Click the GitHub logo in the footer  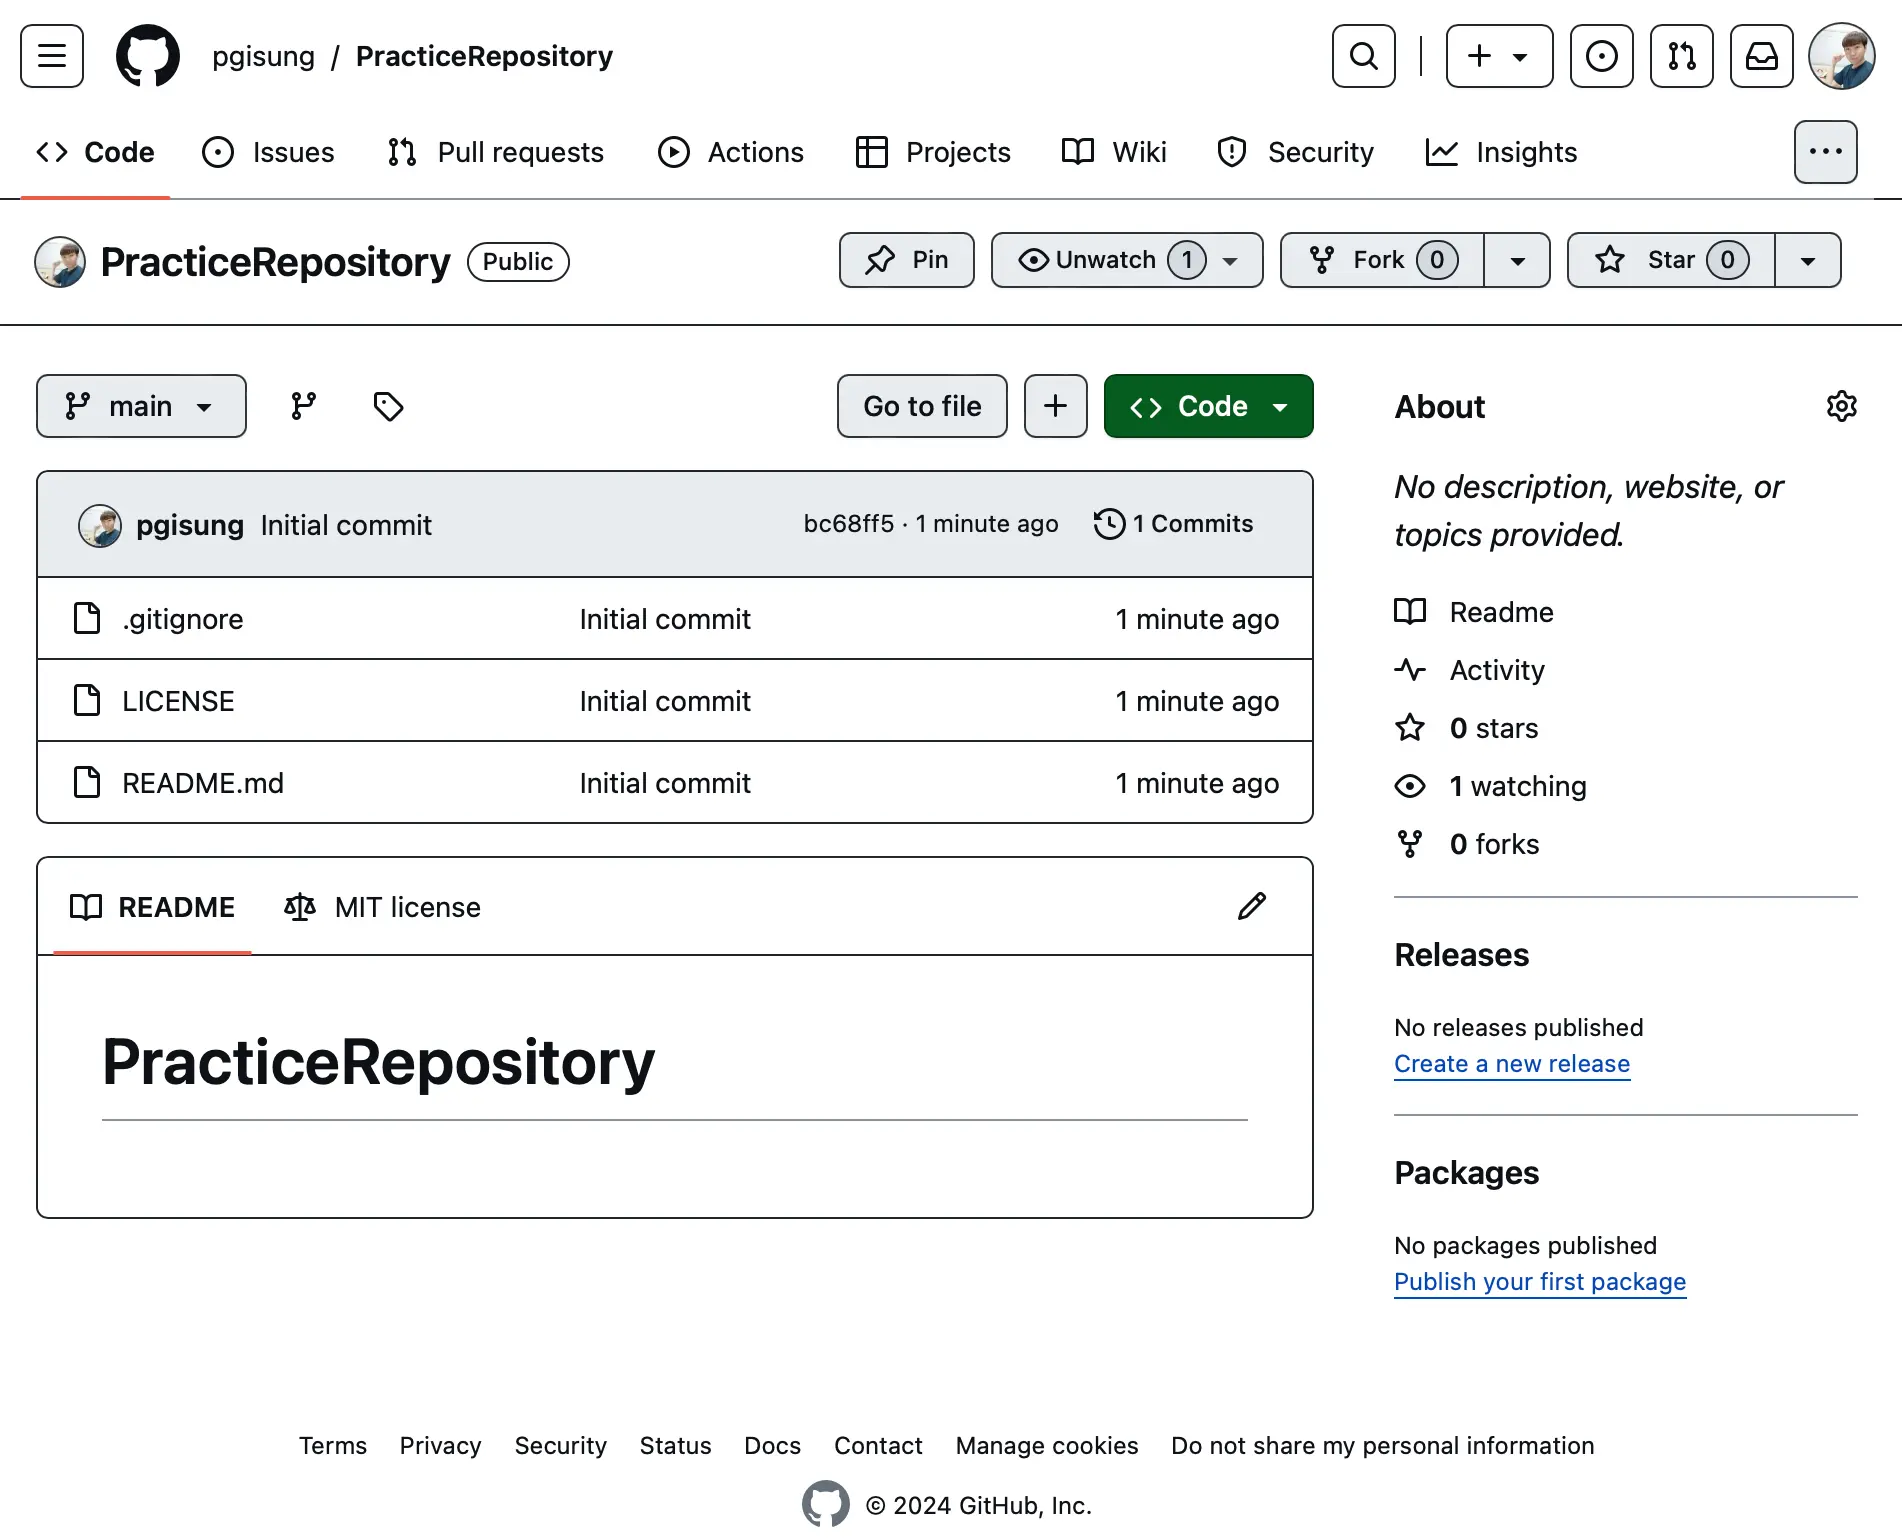point(826,1504)
